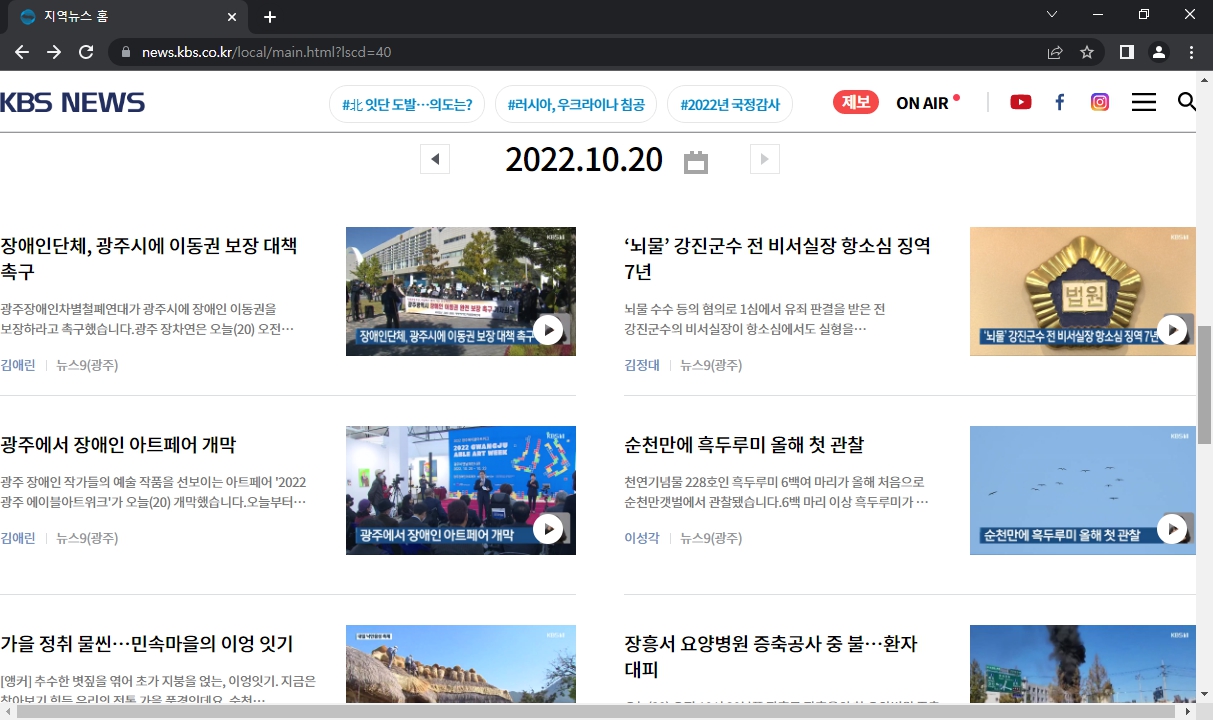Open ON AIR live stream
The width and height of the screenshot is (1213, 720).
tap(927, 103)
